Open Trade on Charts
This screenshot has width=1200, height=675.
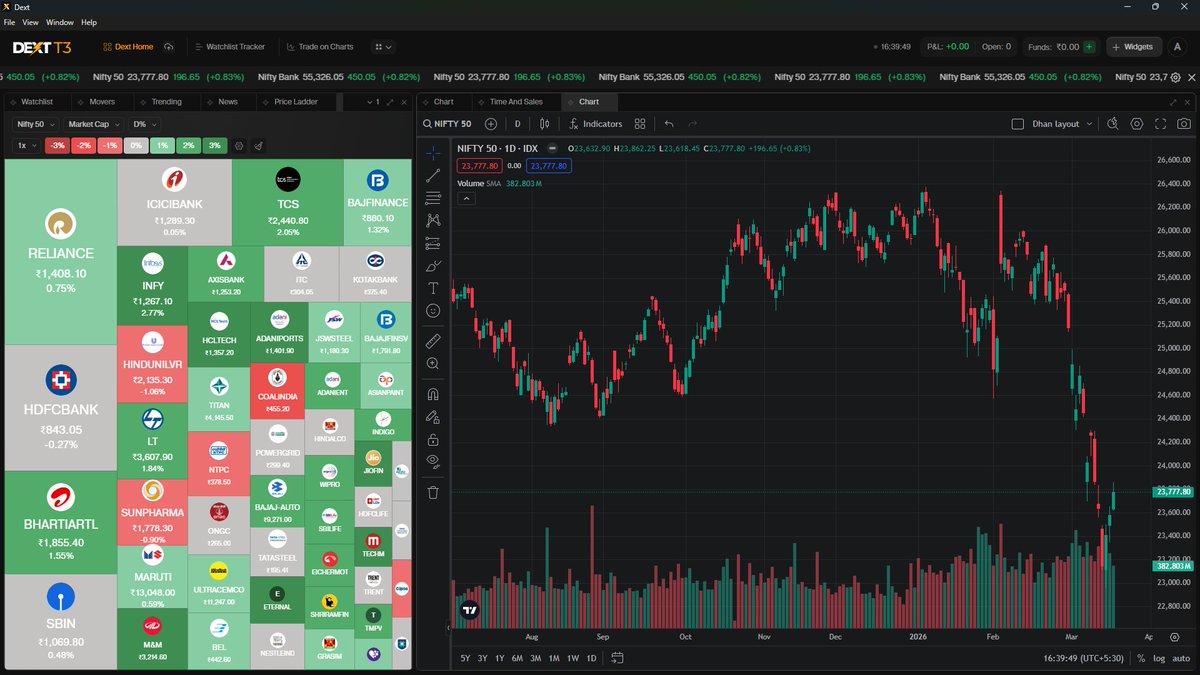pos(320,47)
